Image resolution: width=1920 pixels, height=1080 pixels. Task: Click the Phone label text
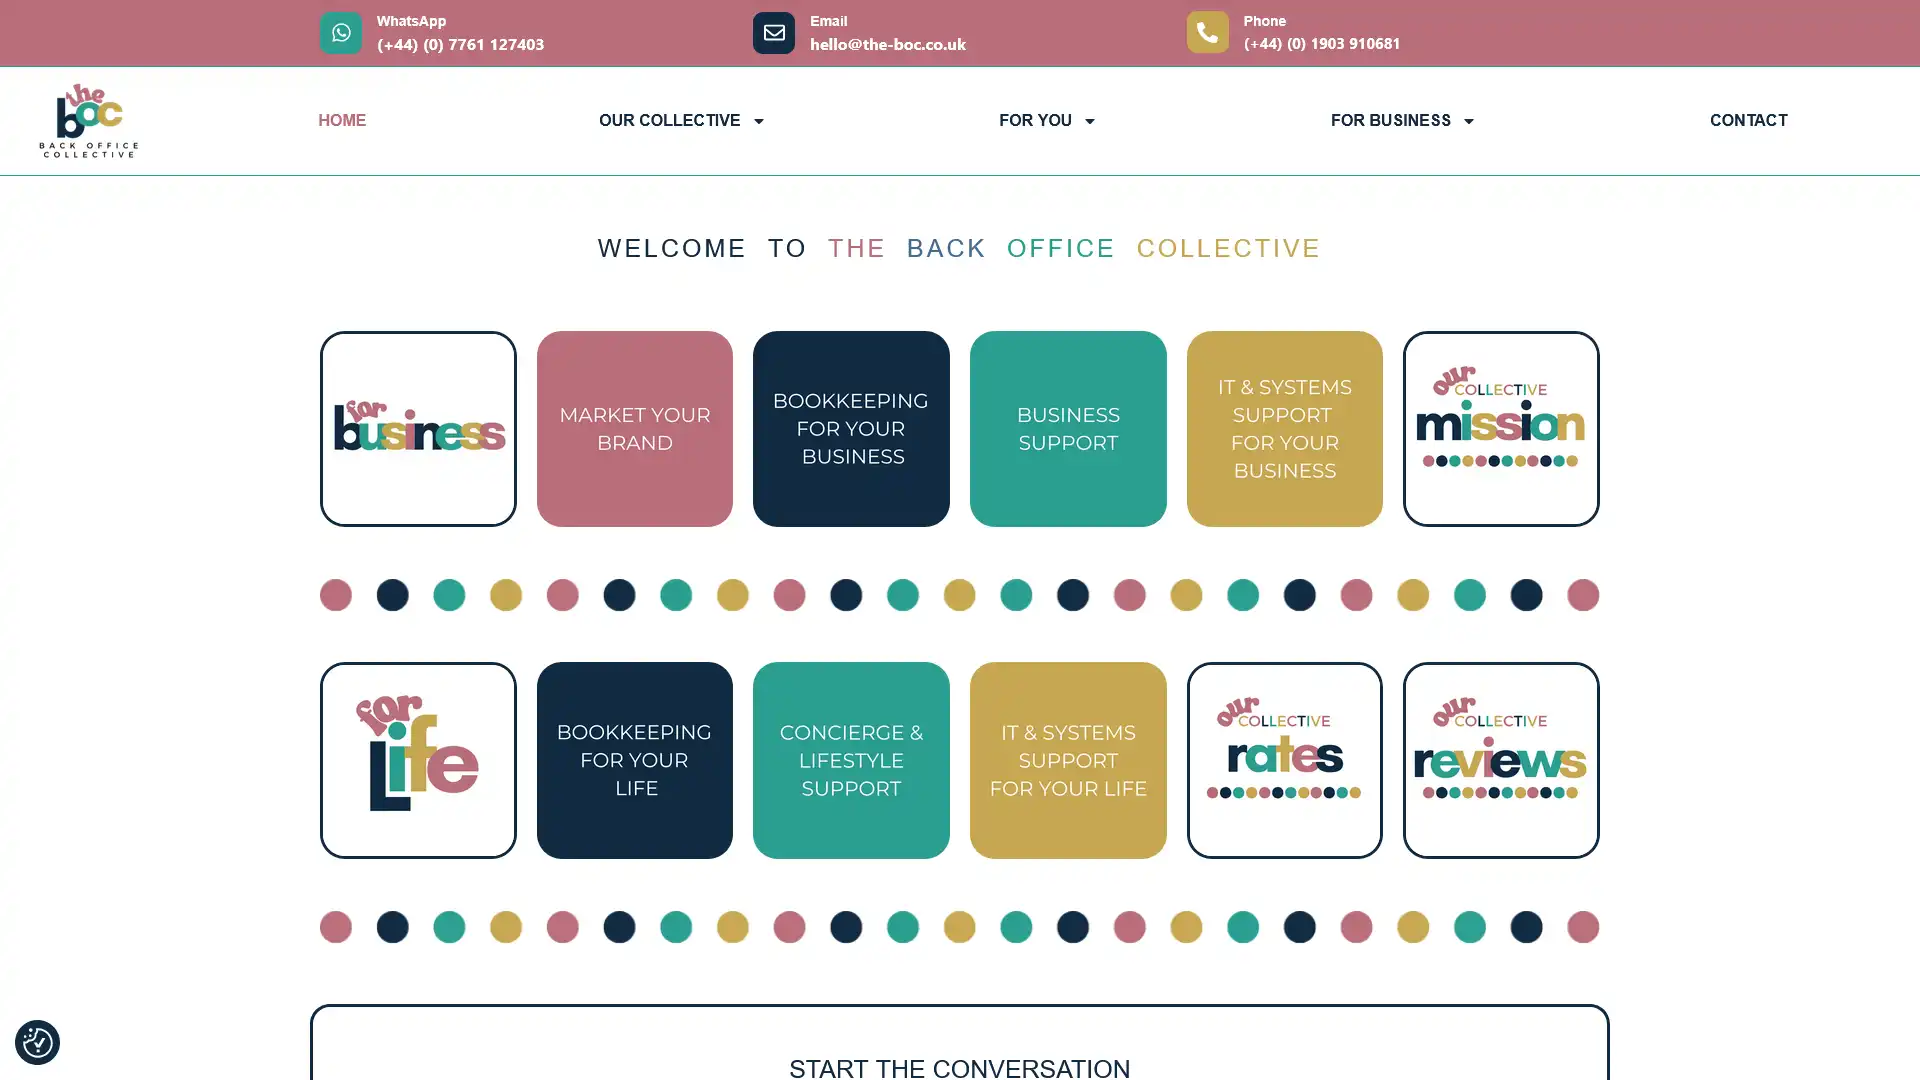(x=1264, y=21)
